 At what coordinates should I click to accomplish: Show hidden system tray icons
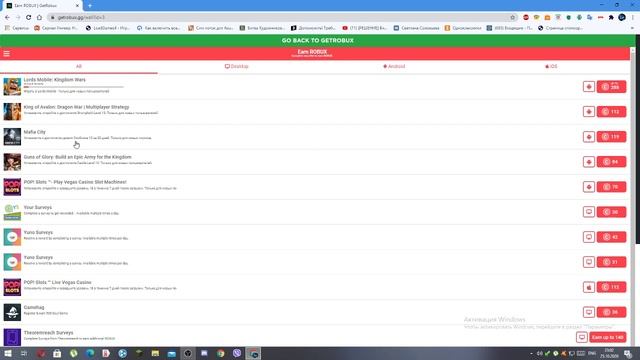(531, 353)
